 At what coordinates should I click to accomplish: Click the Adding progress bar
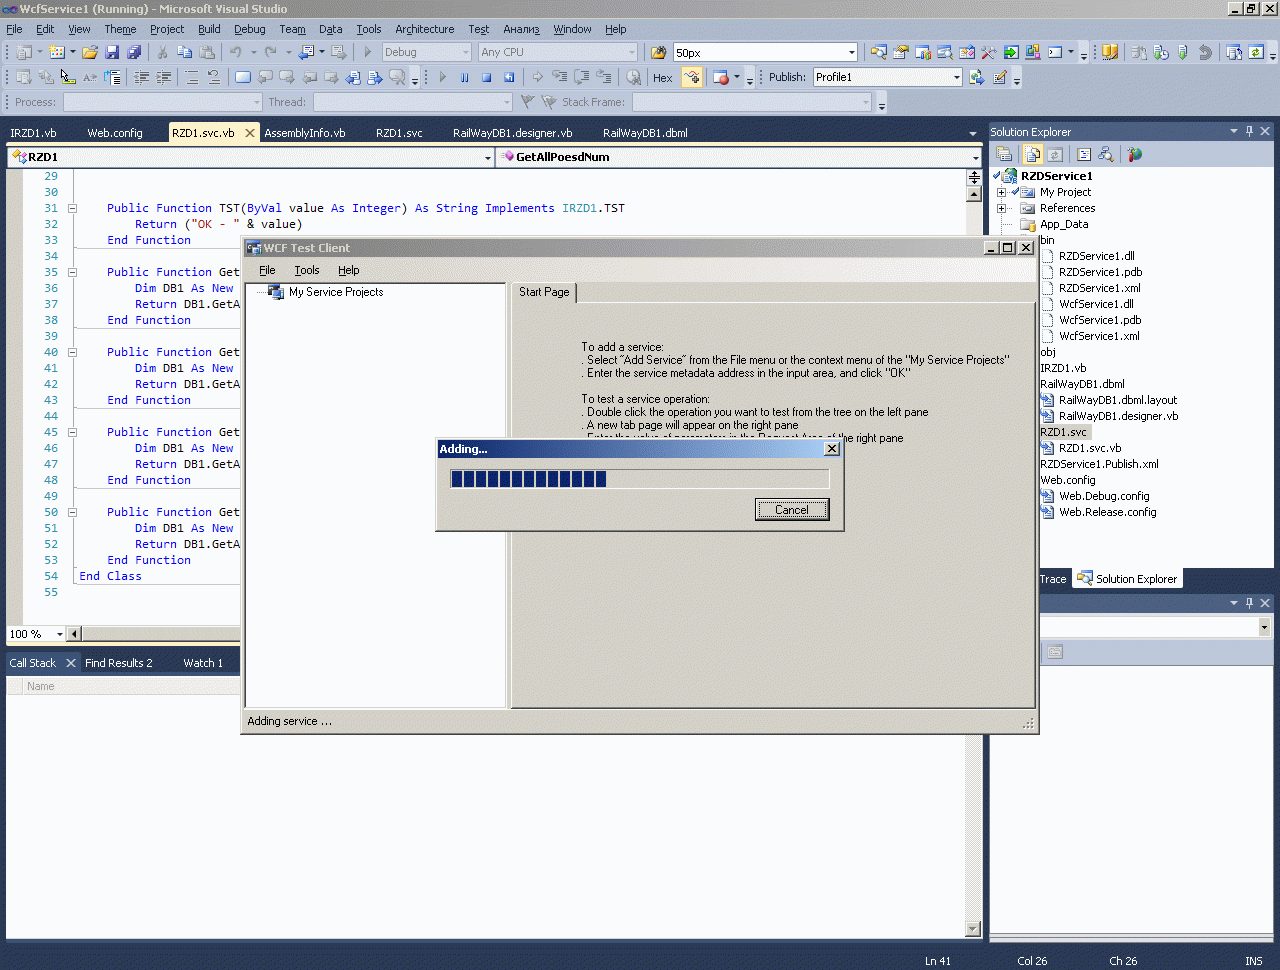pos(640,479)
